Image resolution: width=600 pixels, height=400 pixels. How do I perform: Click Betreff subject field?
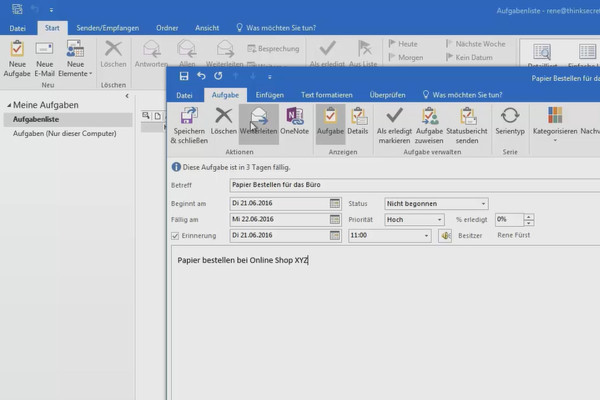(x=415, y=185)
